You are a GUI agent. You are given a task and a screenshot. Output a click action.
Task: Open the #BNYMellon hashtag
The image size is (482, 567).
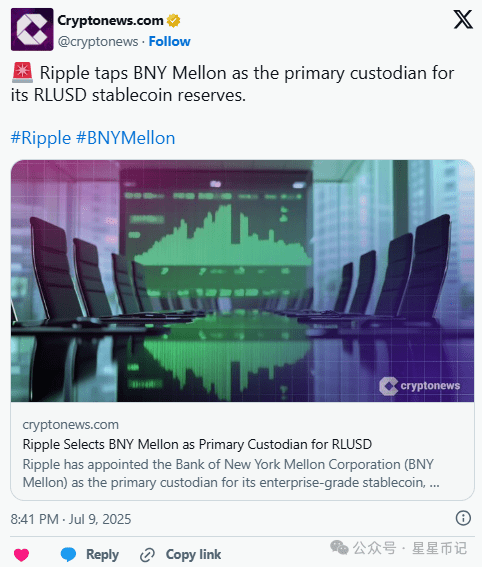(126, 138)
